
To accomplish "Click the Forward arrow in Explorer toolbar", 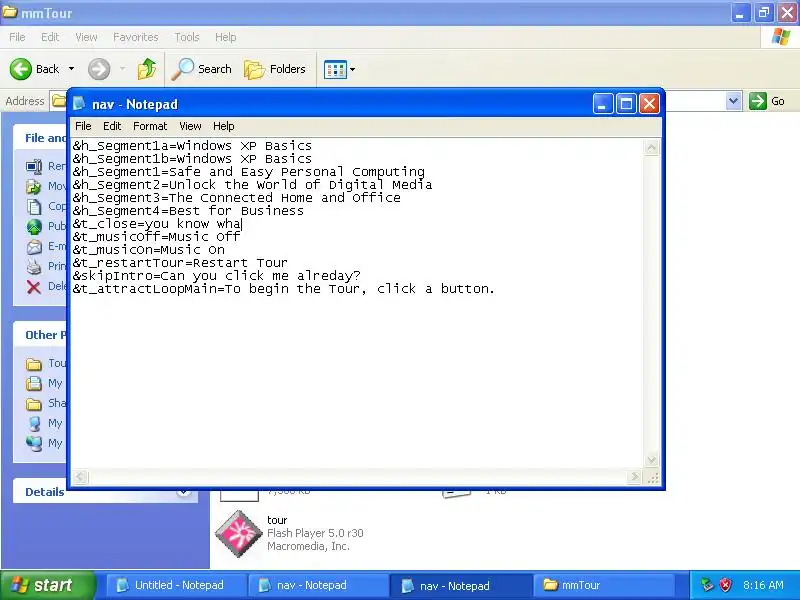I will tap(99, 69).
